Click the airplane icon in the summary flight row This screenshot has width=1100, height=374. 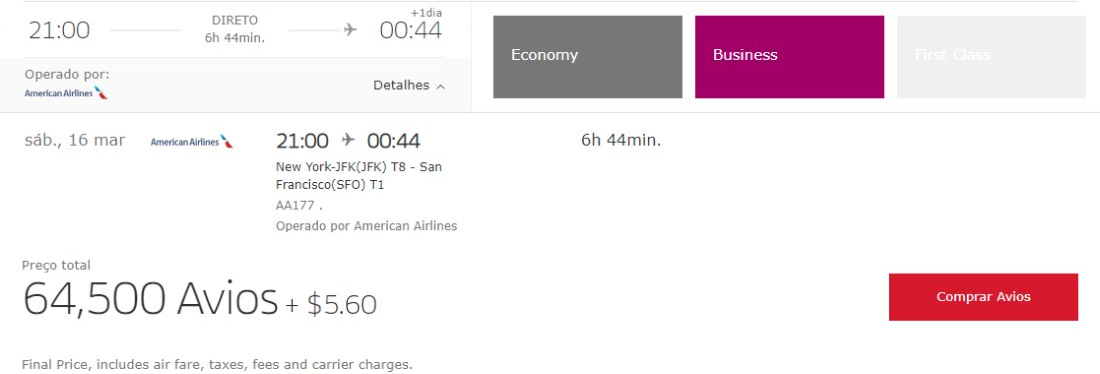(350, 29)
